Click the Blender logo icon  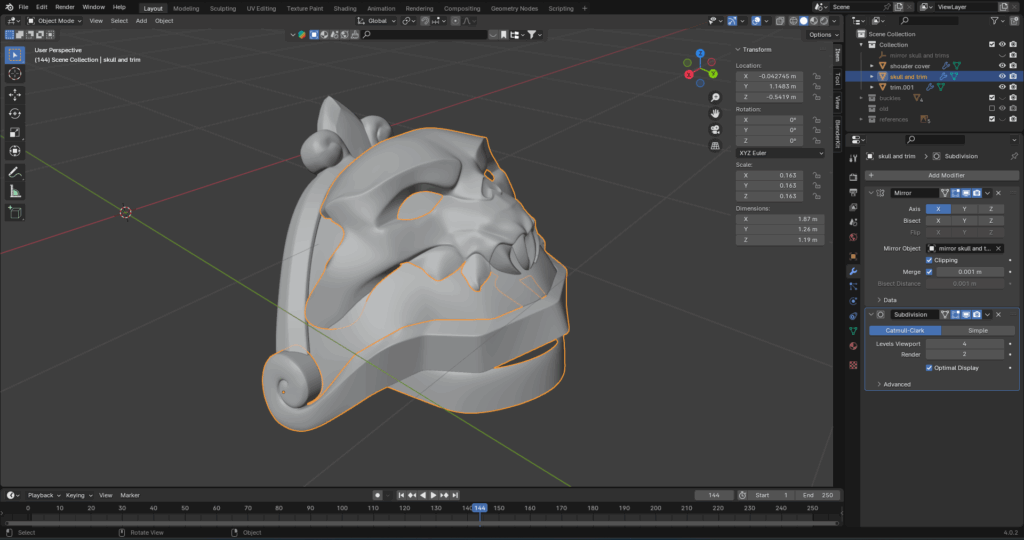[x=8, y=7]
